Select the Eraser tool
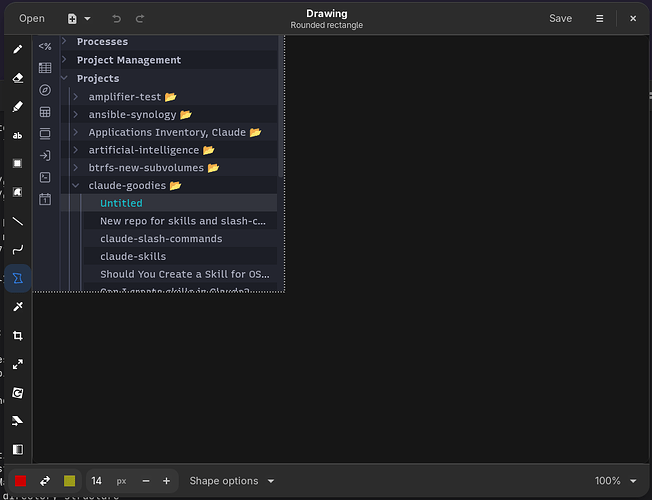Viewport: 652px width, 500px height. (x=17, y=78)
